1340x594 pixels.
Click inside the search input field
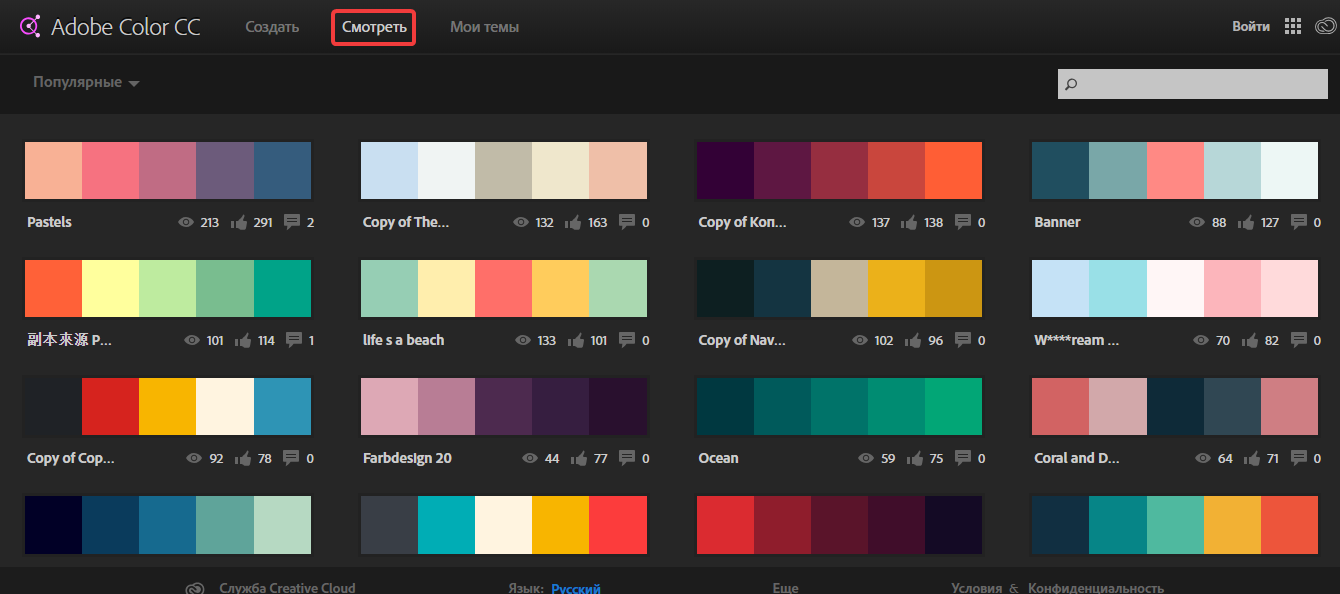pyautogui.click(x=1190, y=84)
